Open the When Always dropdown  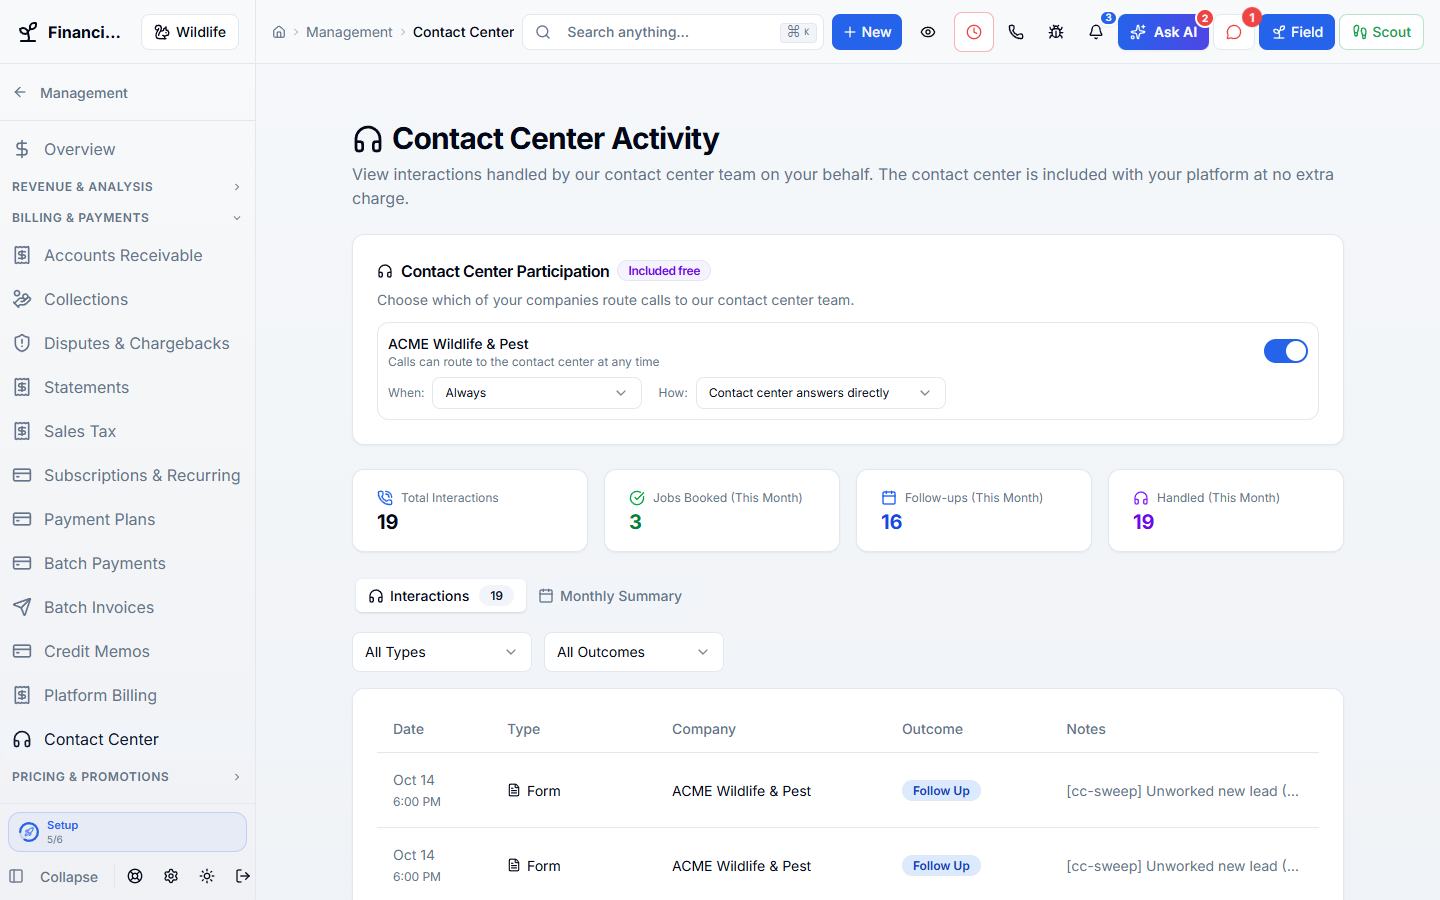537,393
